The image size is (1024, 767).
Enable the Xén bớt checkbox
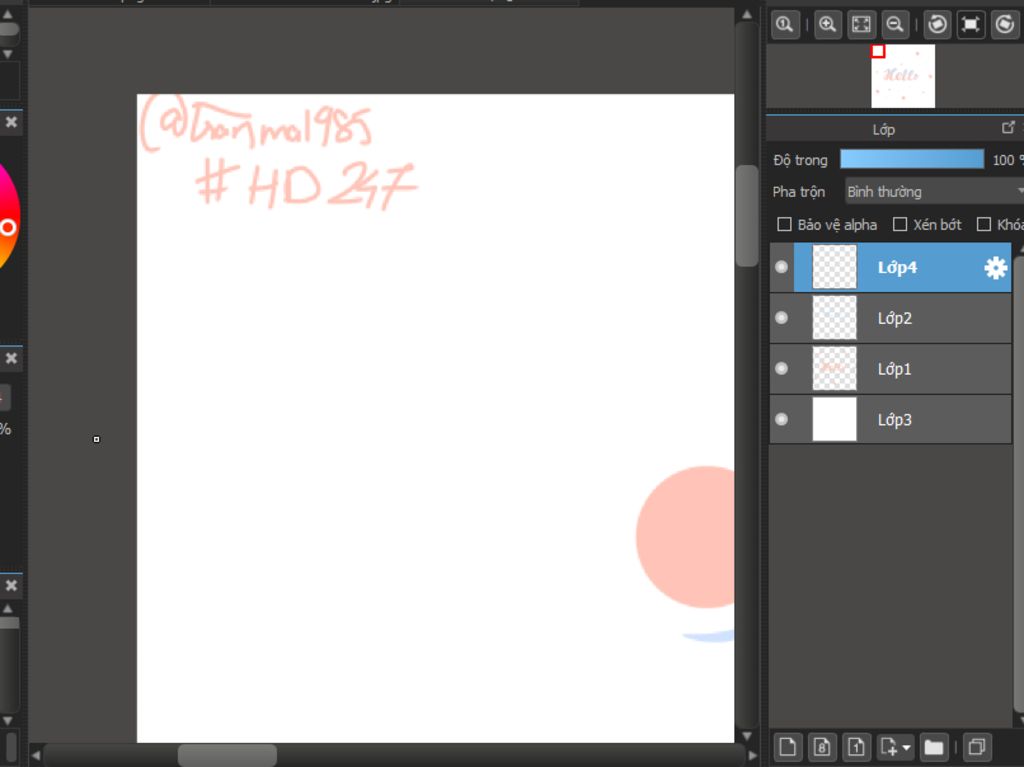coord(900,225)
